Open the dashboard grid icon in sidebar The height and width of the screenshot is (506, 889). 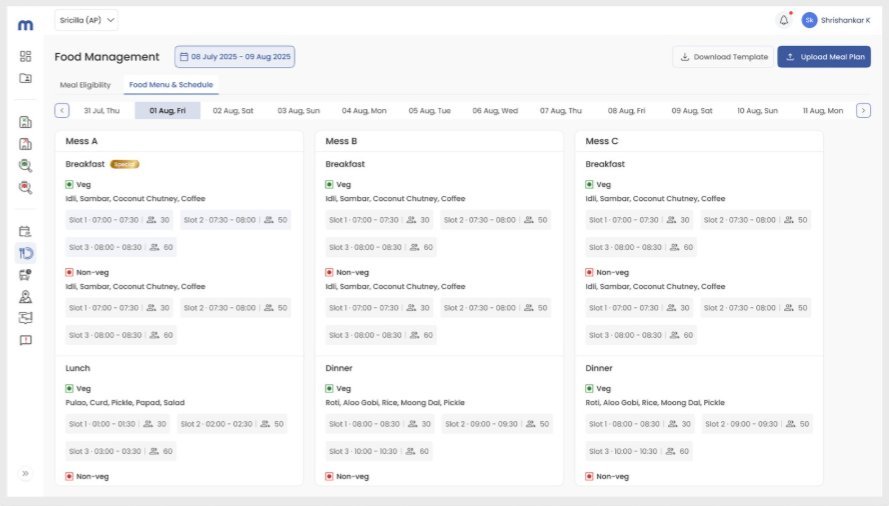pos(26,56)
